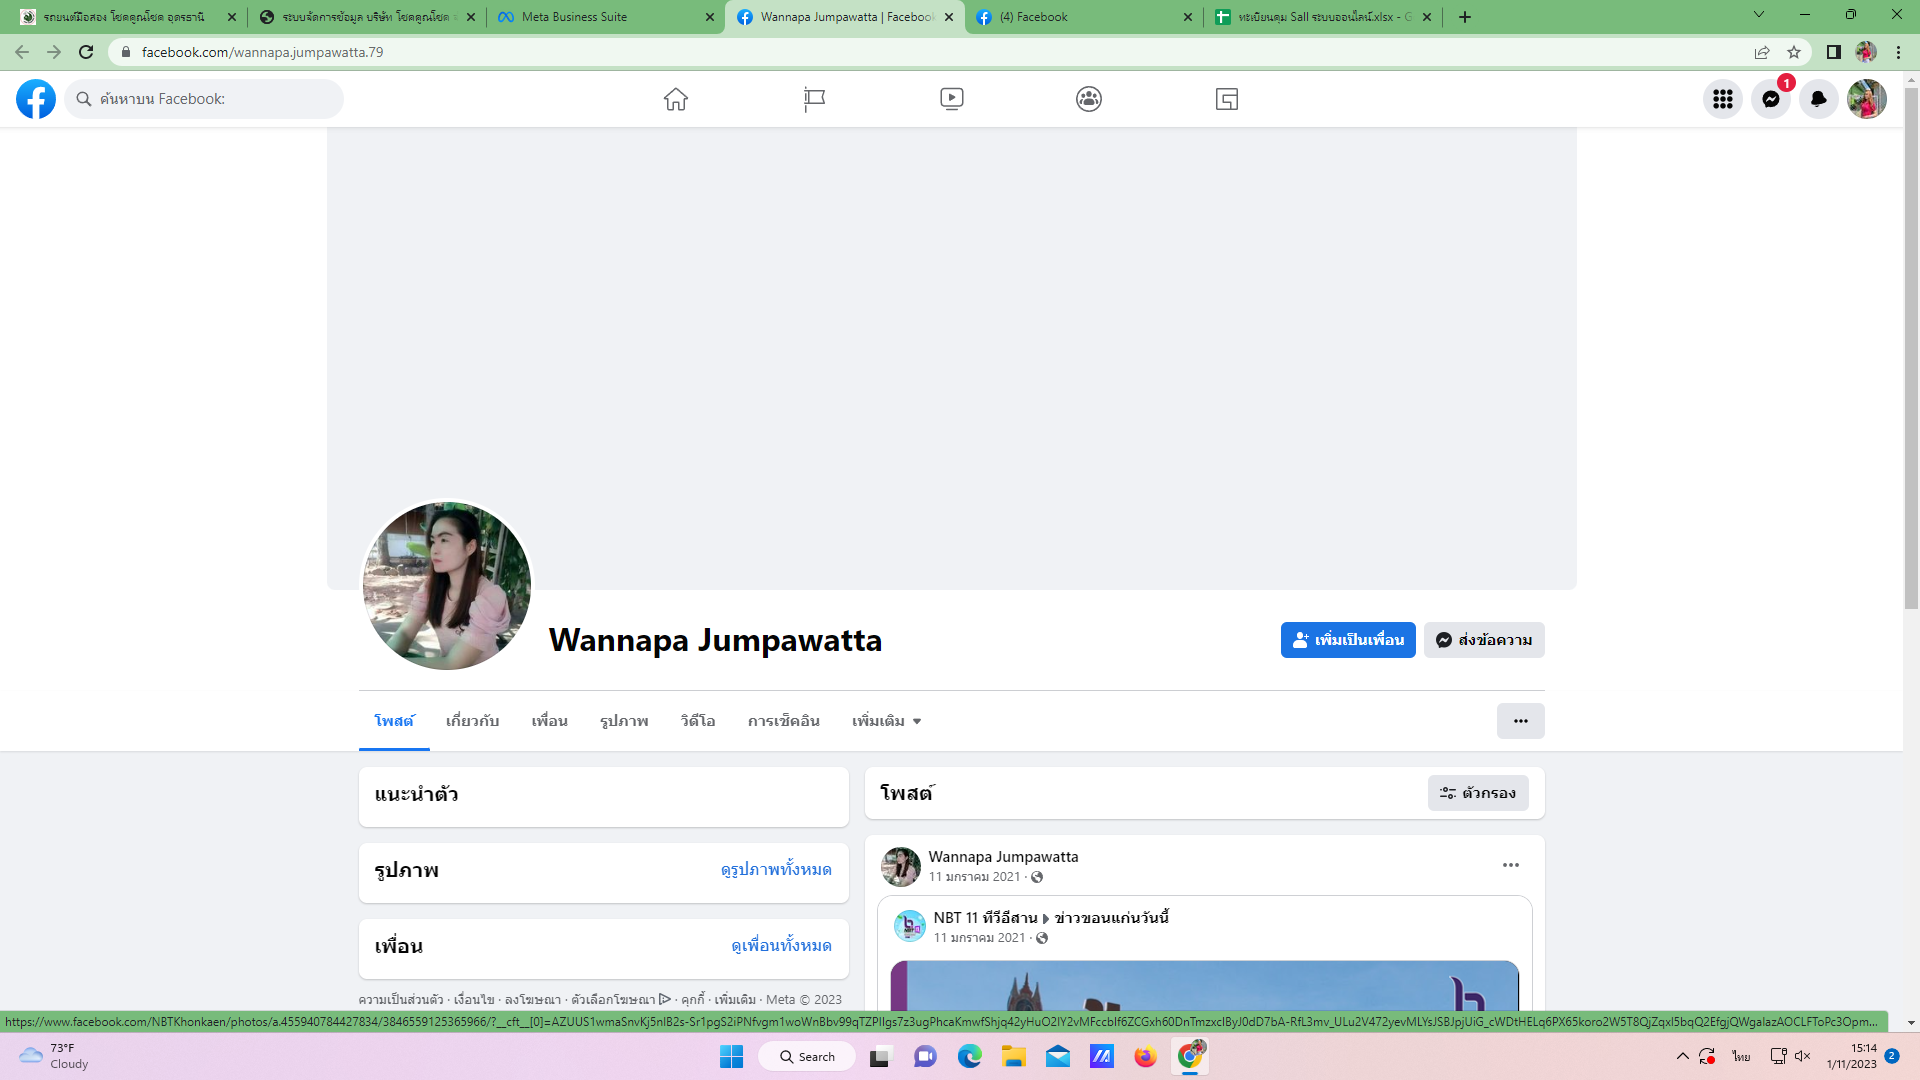Viewport: 1920px width, 1080px height.
Task: Open the notifications bell
Action: 1818,99
